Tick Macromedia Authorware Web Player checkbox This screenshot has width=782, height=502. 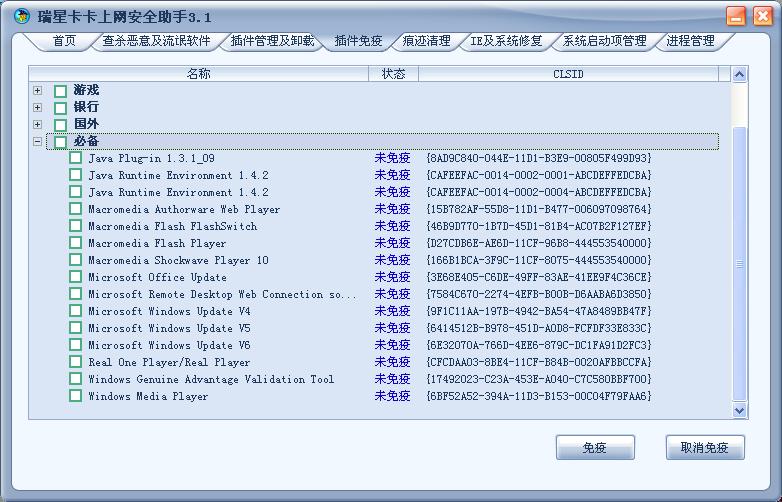point(75,209)
